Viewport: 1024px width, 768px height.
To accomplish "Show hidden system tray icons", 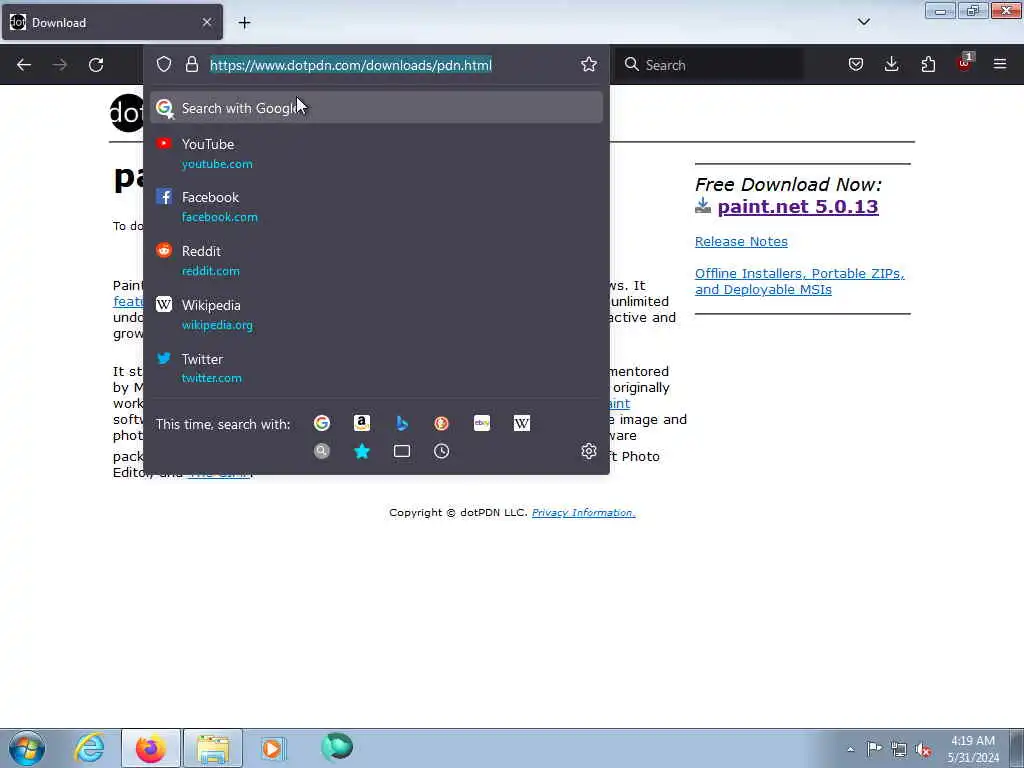I will [850, 749].
